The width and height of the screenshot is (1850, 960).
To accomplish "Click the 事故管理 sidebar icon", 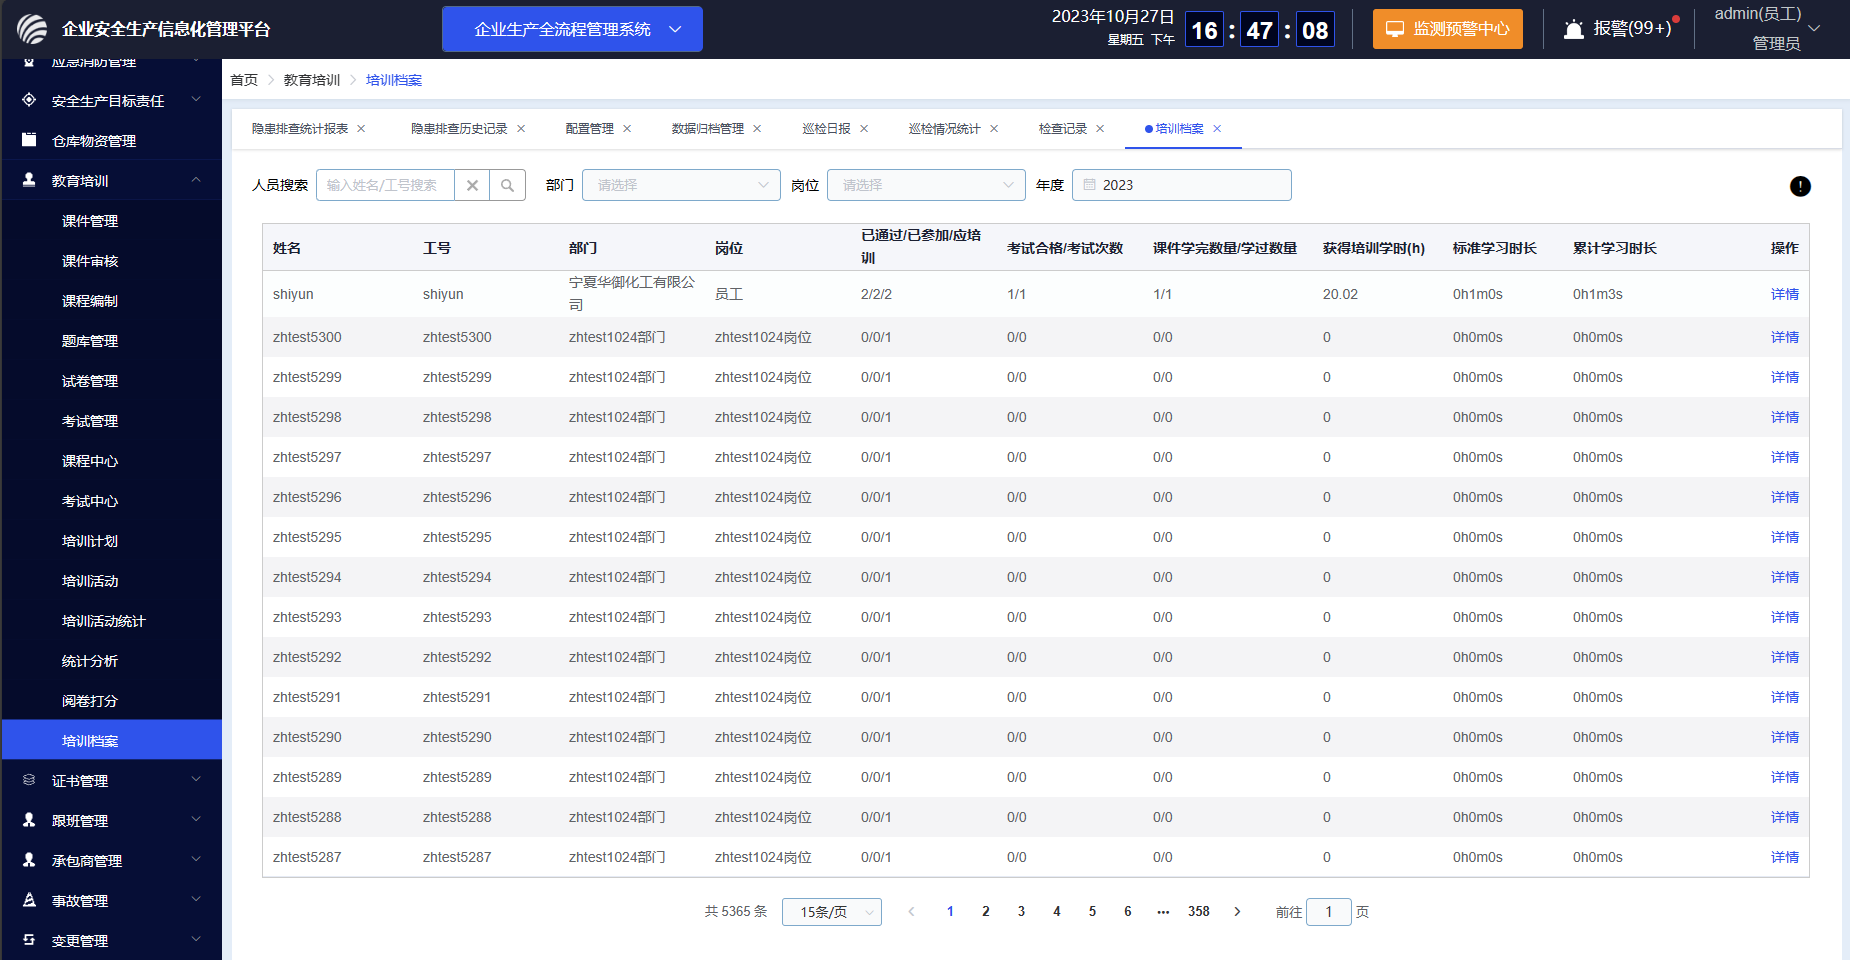I will (x=29, y=900).
